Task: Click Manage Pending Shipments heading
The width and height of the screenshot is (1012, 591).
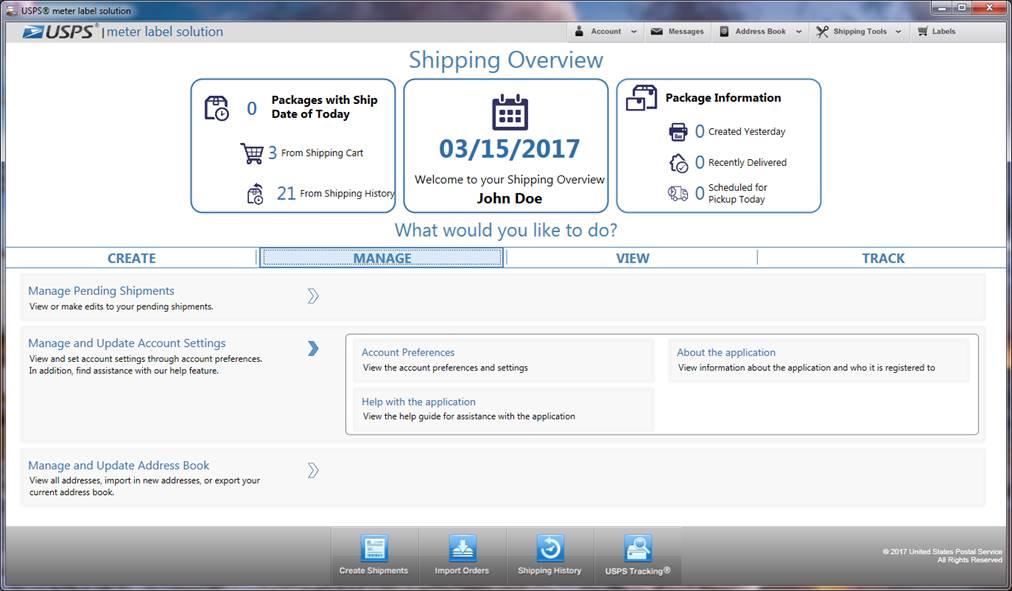Action: 101,291
